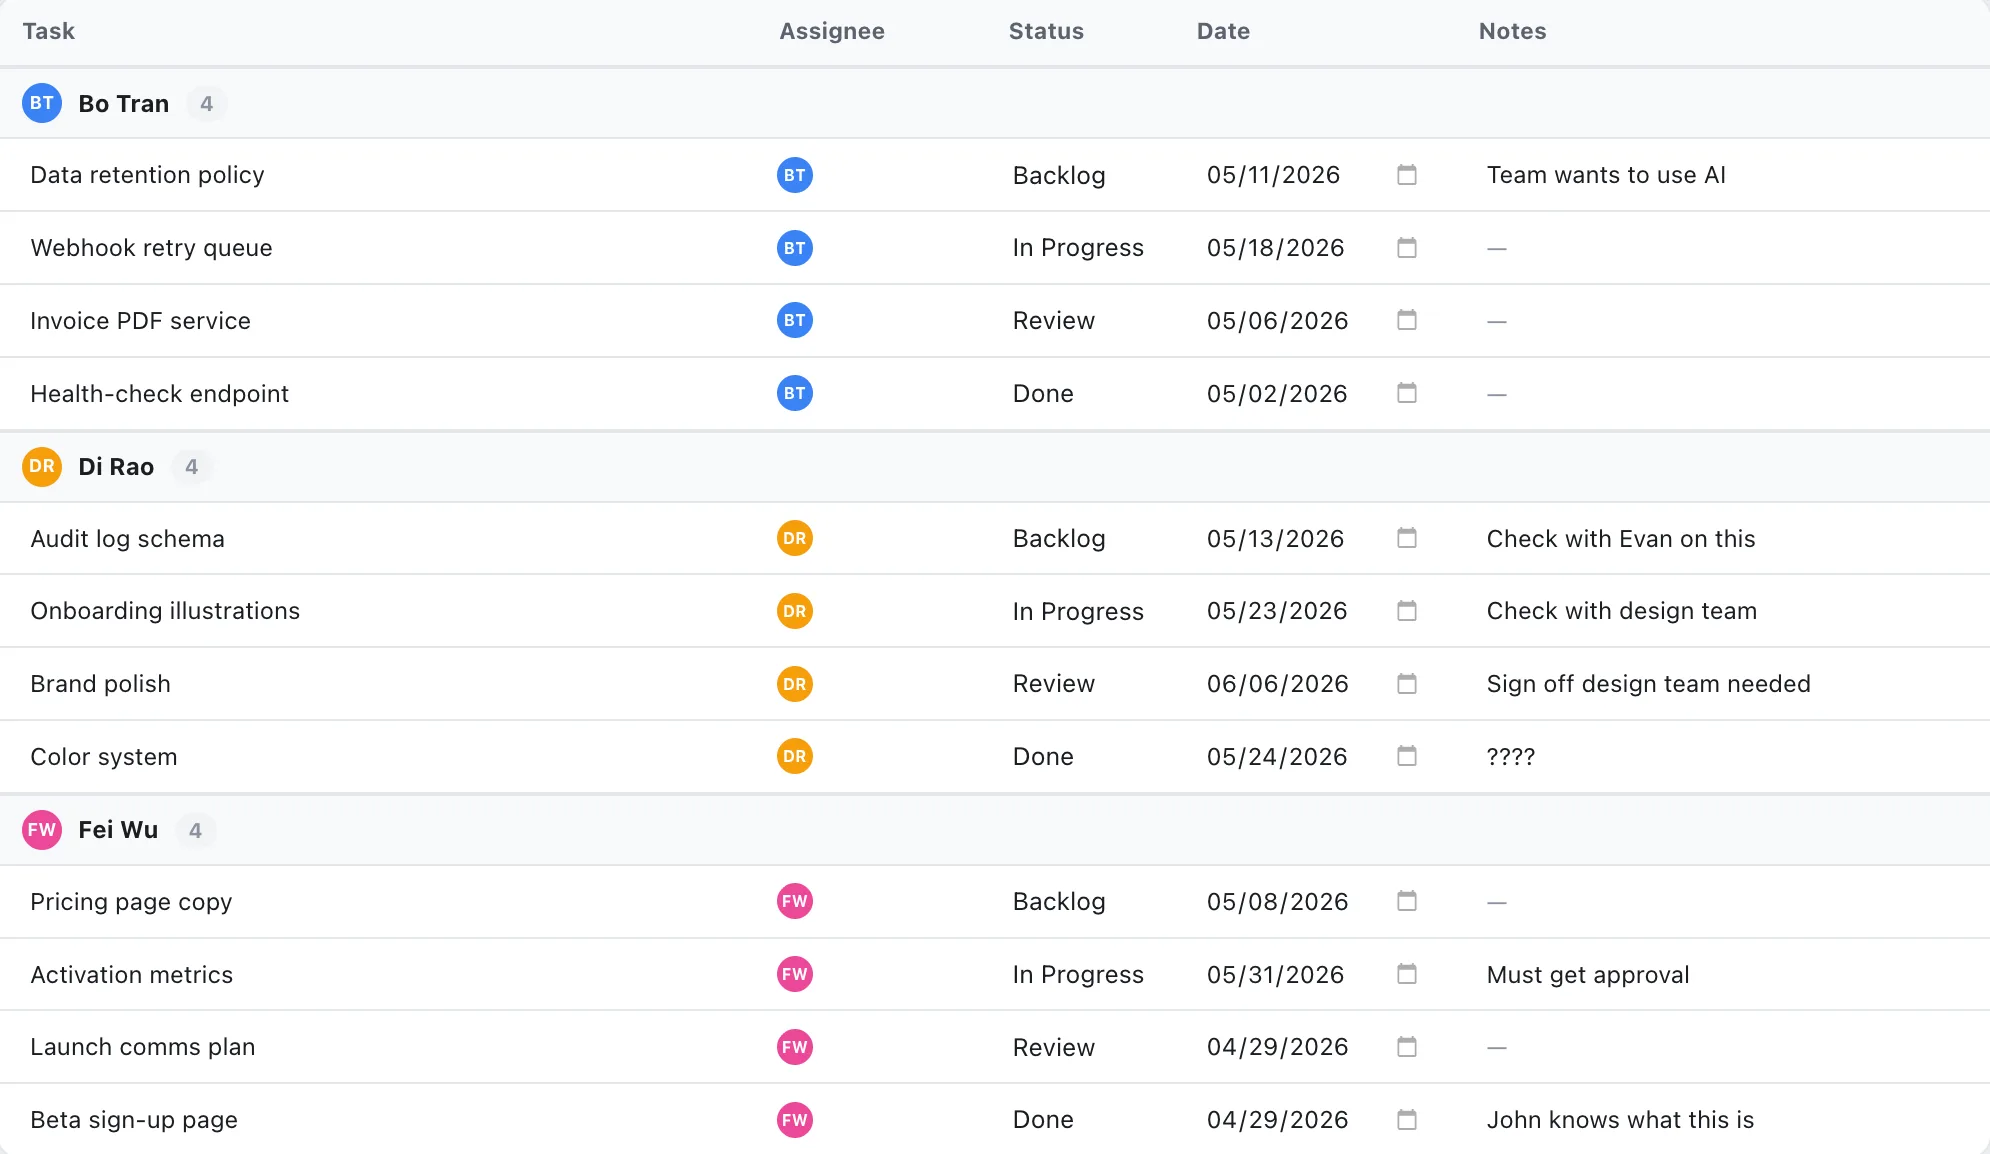Open calendar picker for Health-check endpoint
Screen dimensions: 1990x1154
(1406, 393)
